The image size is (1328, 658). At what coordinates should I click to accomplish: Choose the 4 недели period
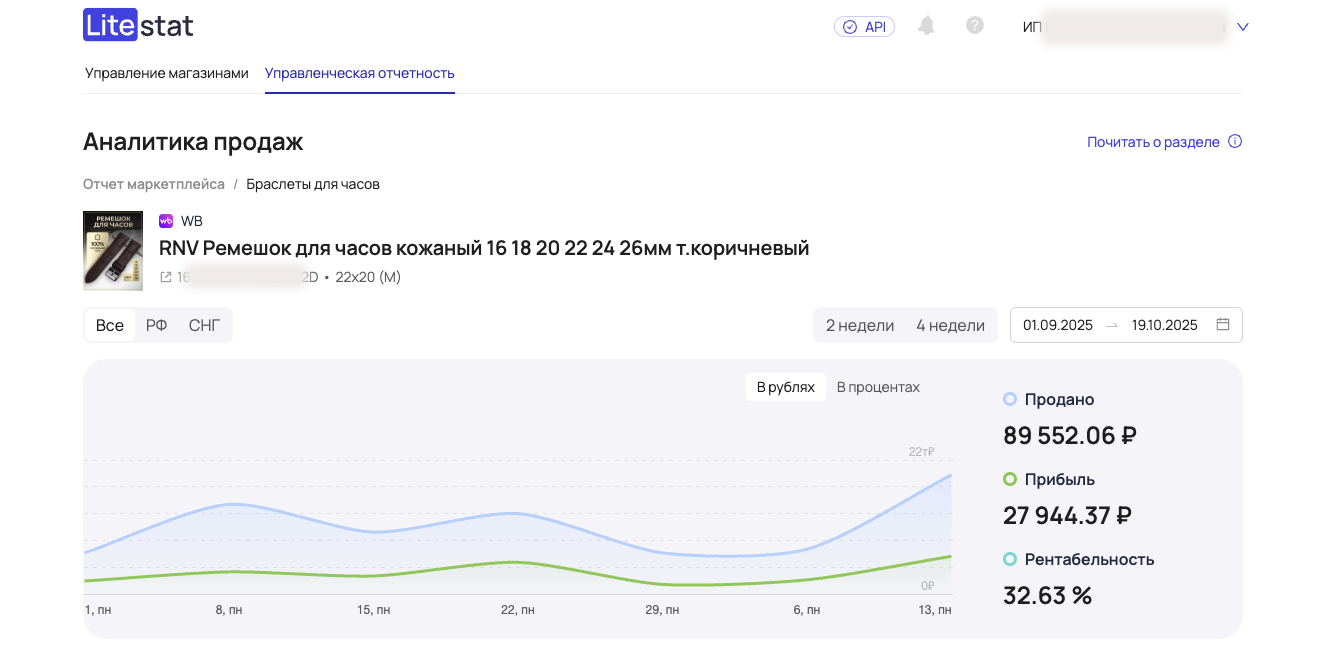[950, 325]
